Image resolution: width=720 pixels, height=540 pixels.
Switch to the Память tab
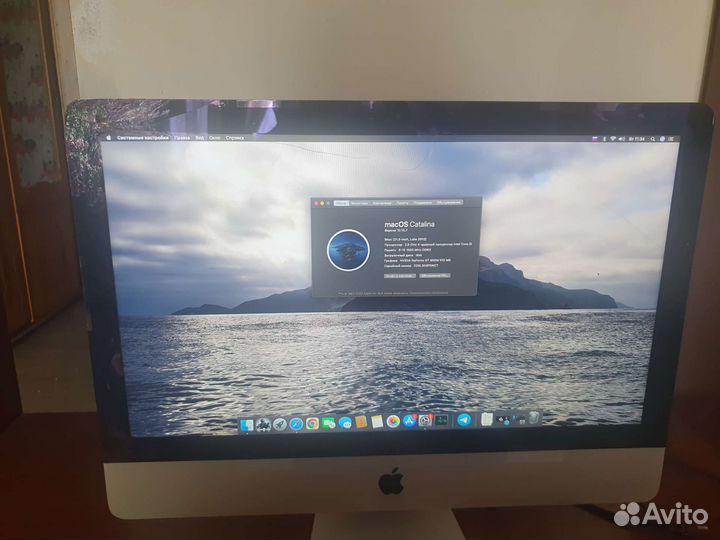point(402,203)
